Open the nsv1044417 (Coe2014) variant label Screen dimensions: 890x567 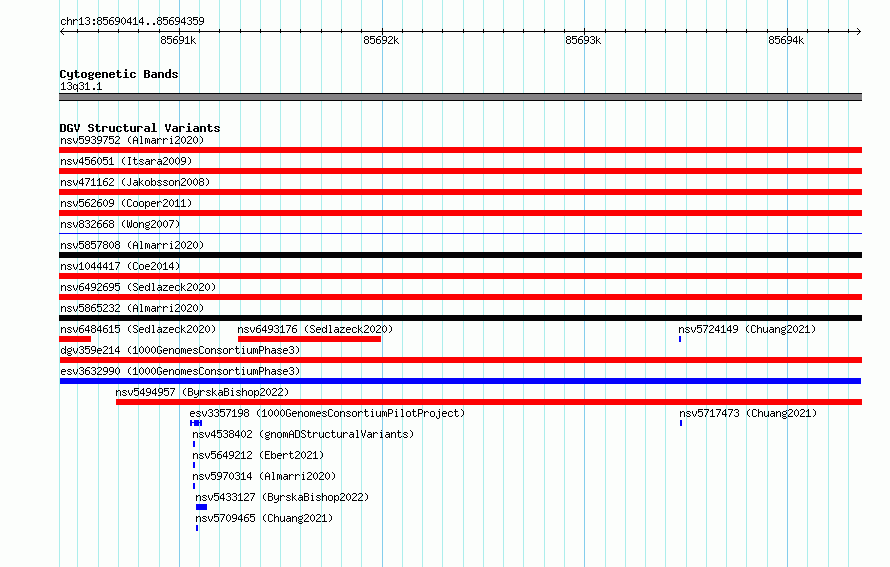click(x=120, y=266)
